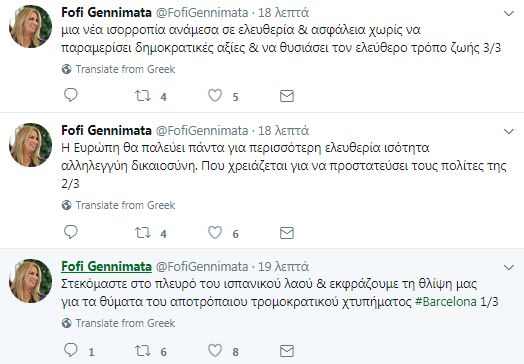The height and width of the screenshot is (364, 524).
Task: Retweet the 2/3 tweet about Europe
Action: click(x=143, y=233)
